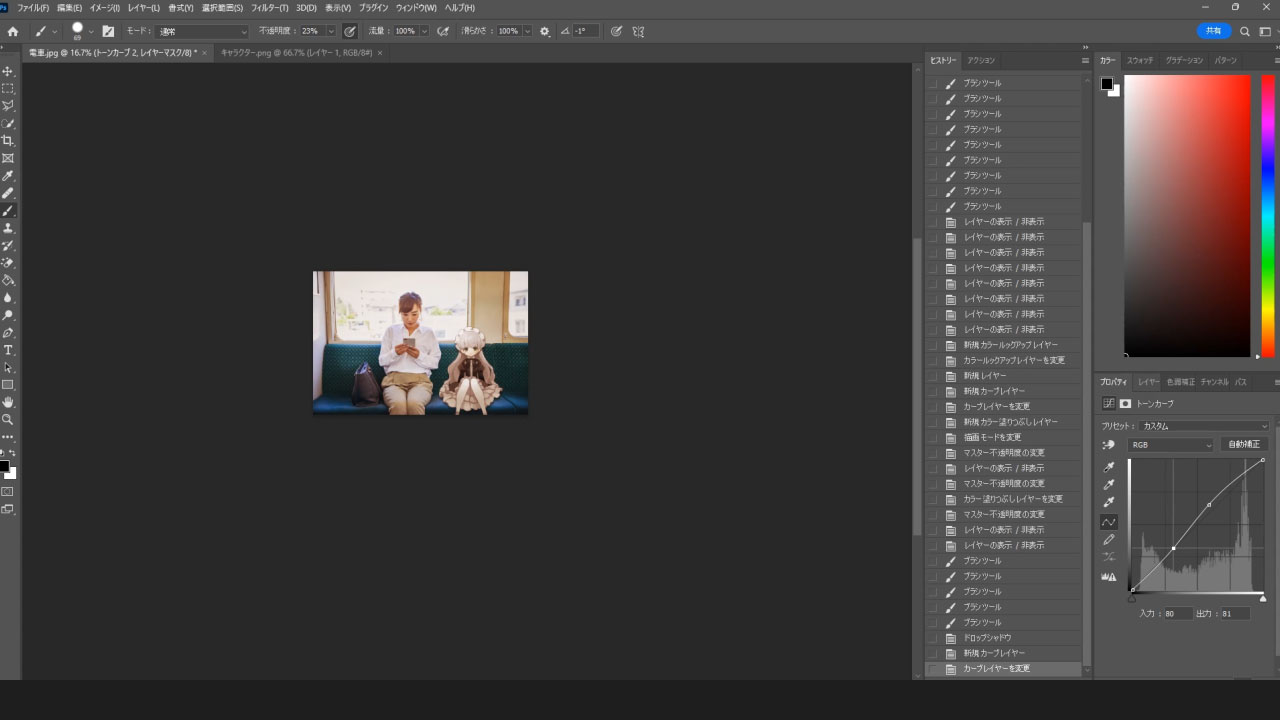Toggle symmetry paint options butterfly

click(638, 31)
